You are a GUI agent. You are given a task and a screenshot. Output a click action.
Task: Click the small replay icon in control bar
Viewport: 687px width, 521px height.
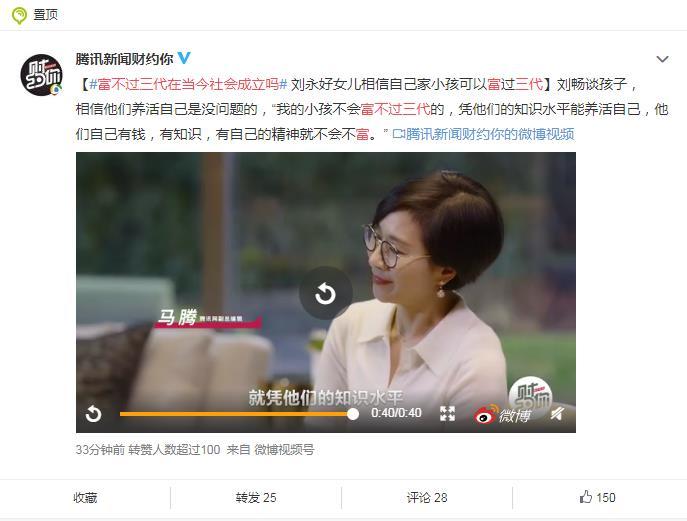[x=93, y=414]
